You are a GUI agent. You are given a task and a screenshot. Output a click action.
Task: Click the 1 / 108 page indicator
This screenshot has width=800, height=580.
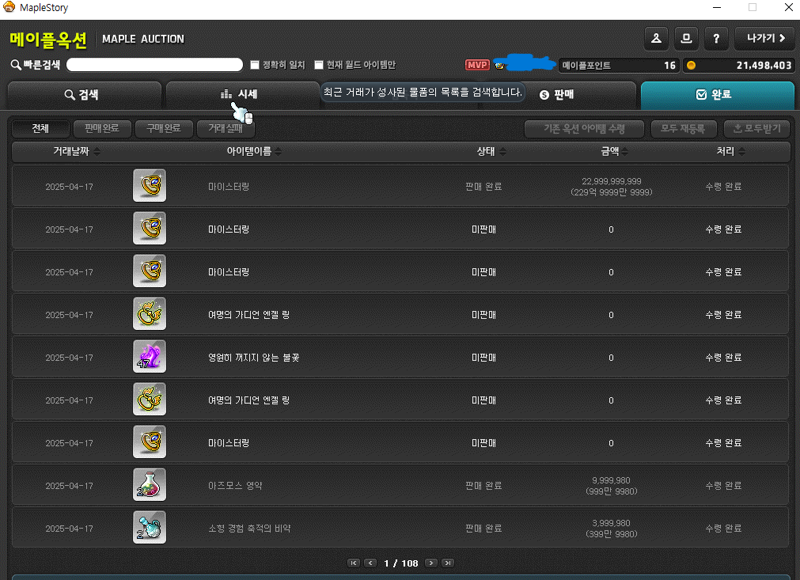click(401, 563)
